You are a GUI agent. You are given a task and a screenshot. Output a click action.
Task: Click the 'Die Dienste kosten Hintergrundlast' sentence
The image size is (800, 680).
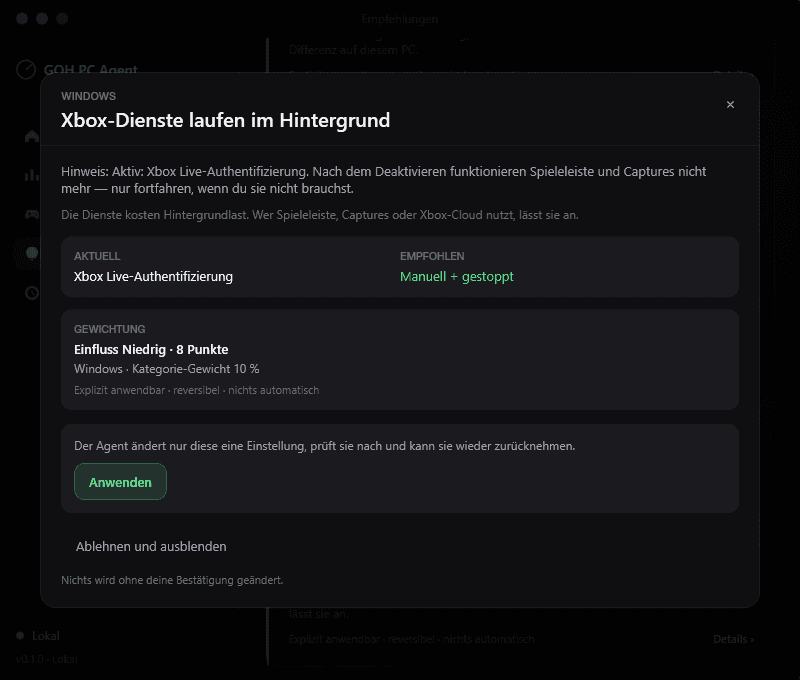click(319, 215)
